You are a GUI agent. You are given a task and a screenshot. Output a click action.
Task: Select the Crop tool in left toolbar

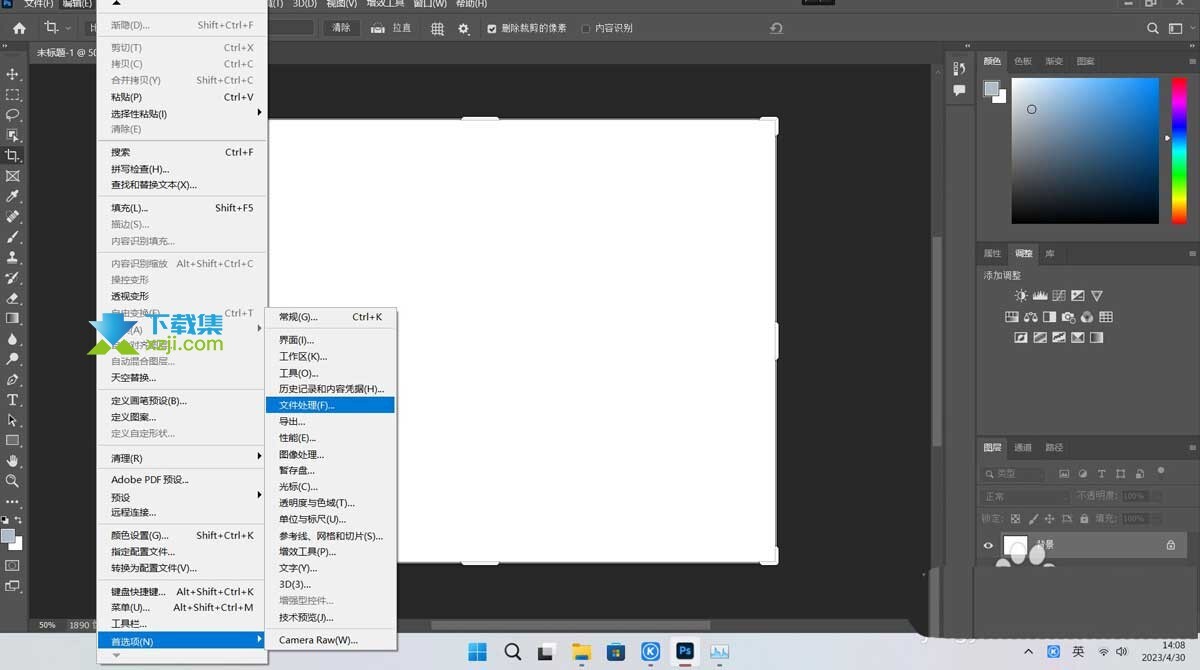[x=13, y=156]
